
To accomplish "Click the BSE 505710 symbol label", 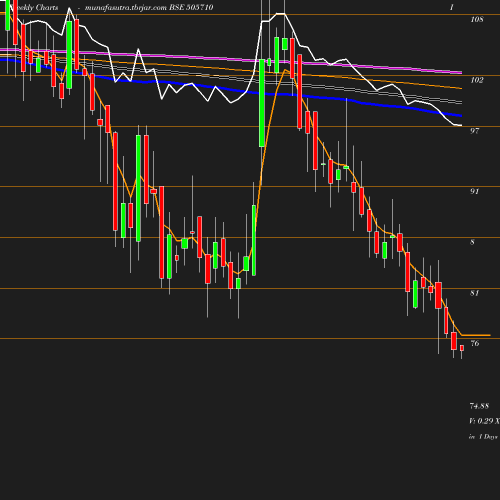I will coord(191,8).
